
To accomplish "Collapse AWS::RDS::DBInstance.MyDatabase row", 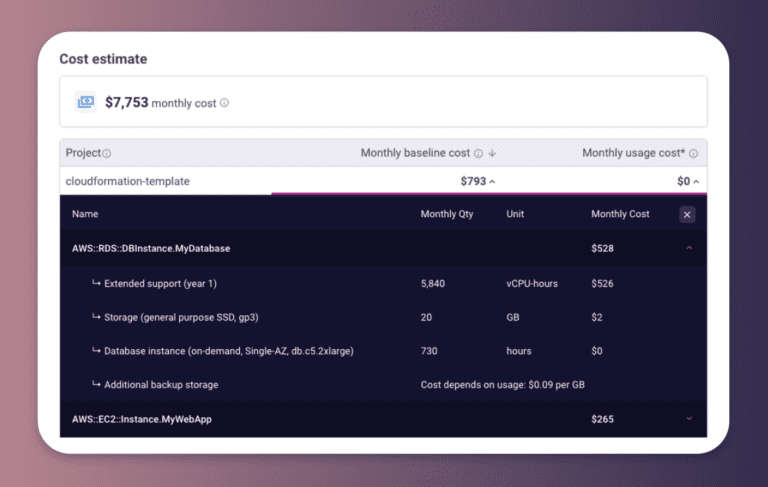I will [689, 248].
